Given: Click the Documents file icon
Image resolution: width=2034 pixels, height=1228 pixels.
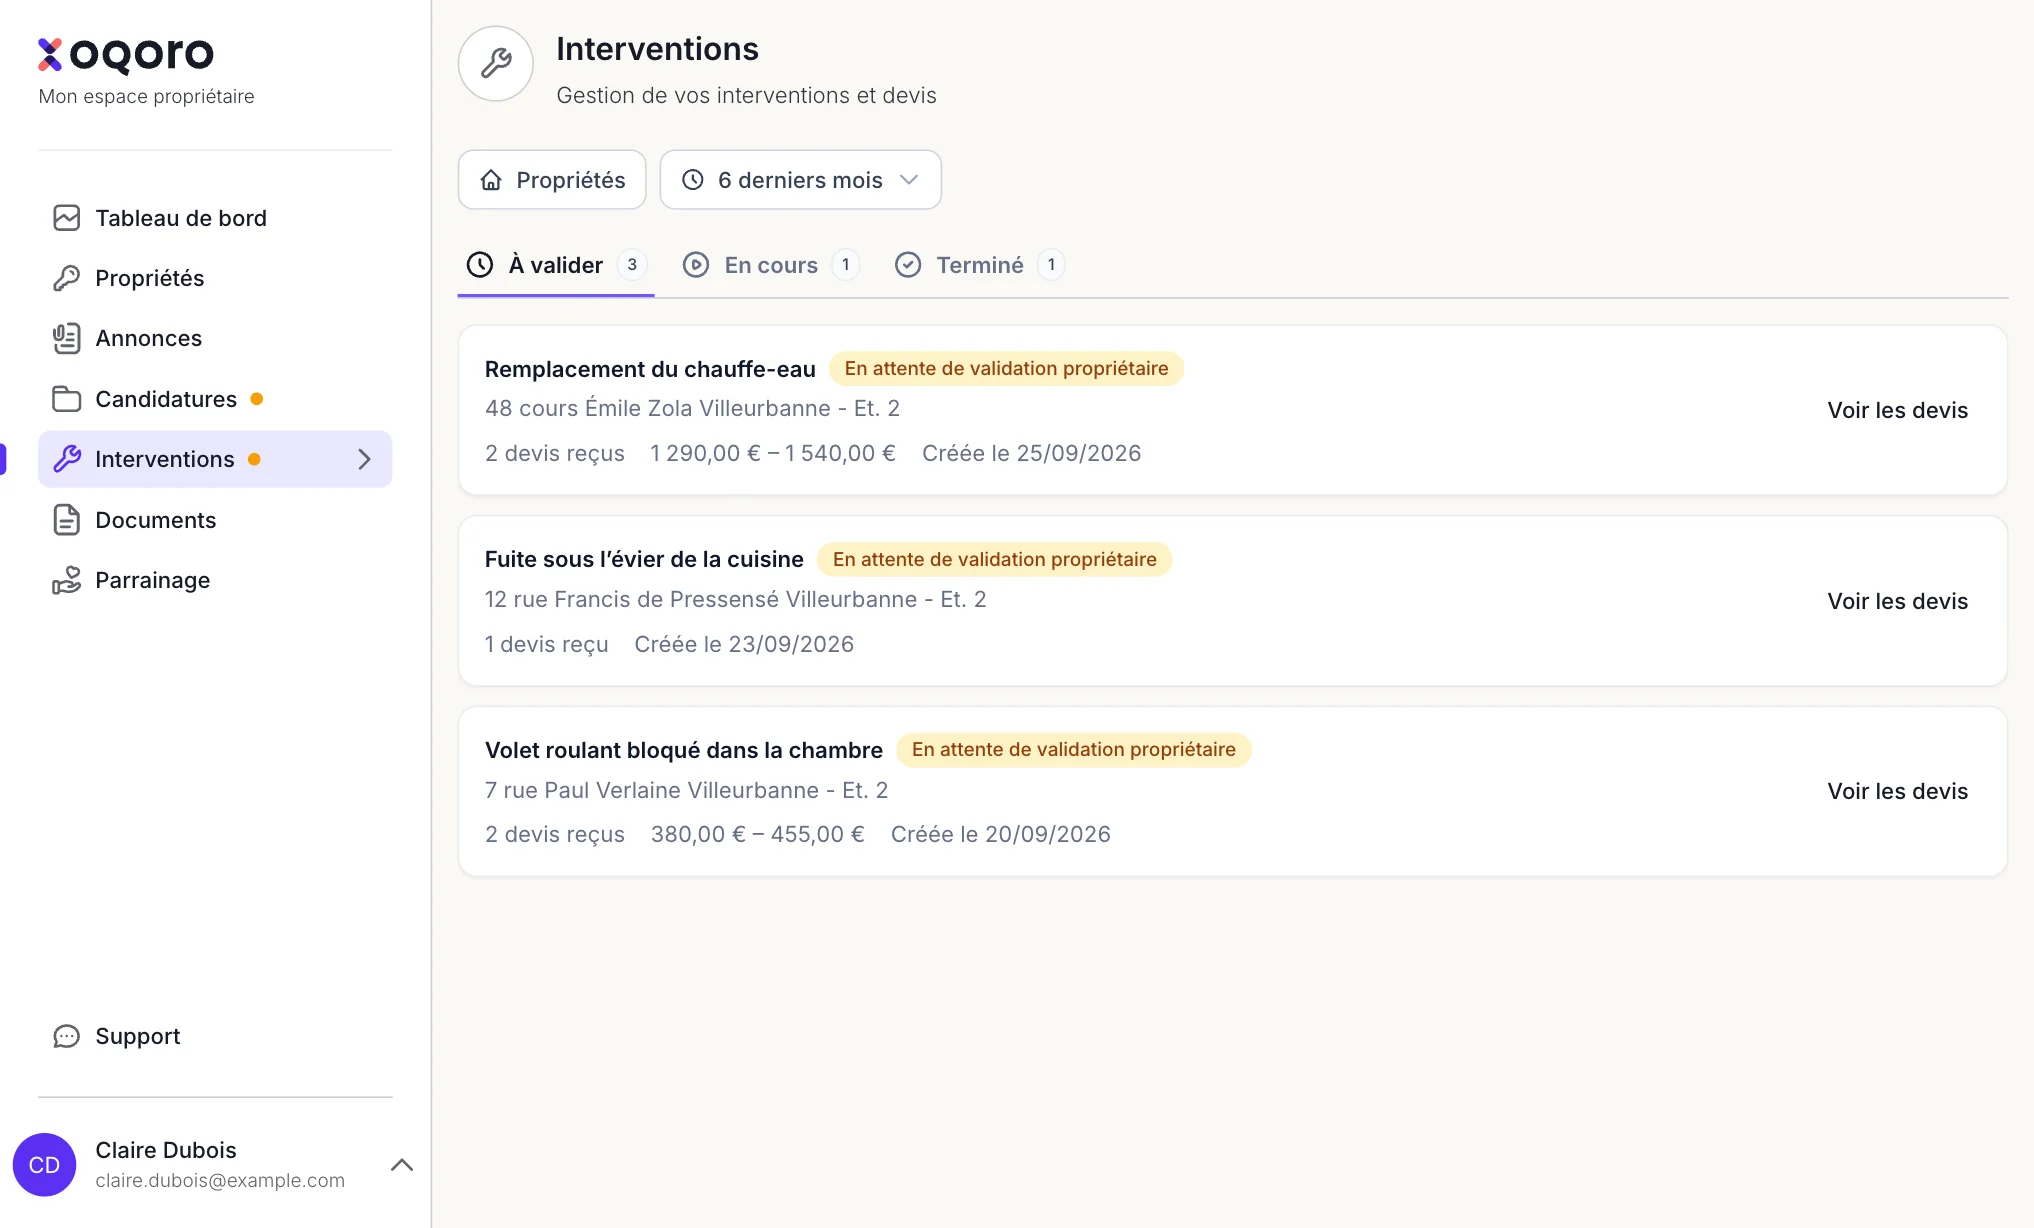Looking at the screenshot, I should pyautogui.click(x=66, y=520).
